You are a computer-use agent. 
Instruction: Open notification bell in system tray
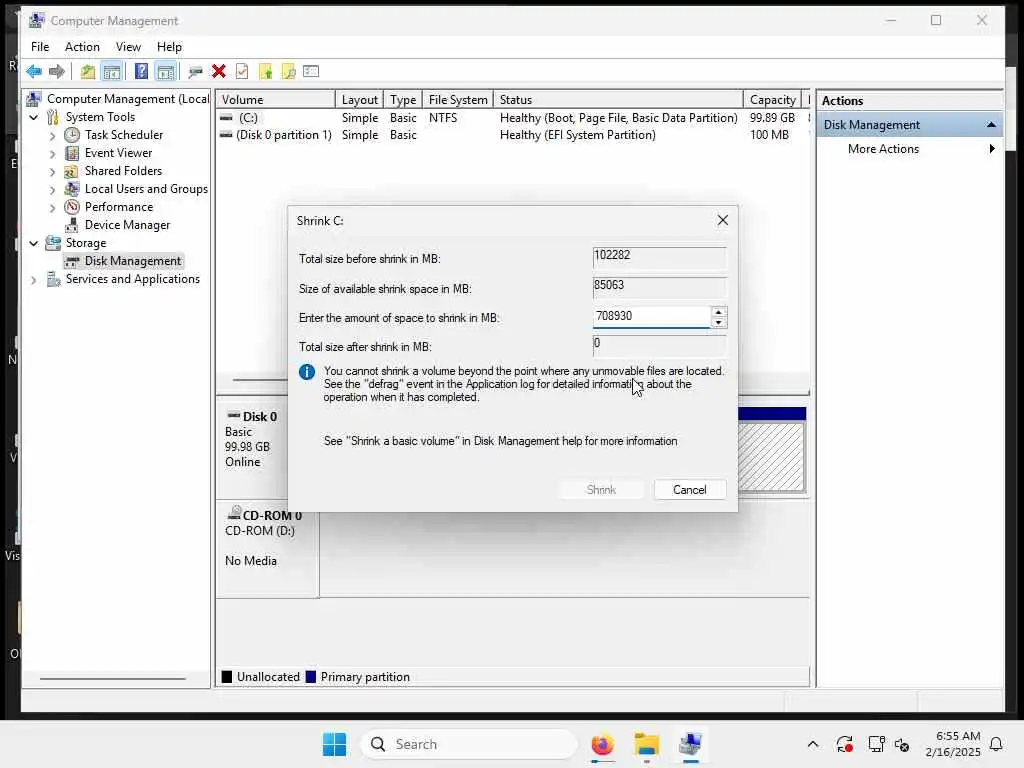(x=996, y=744)
